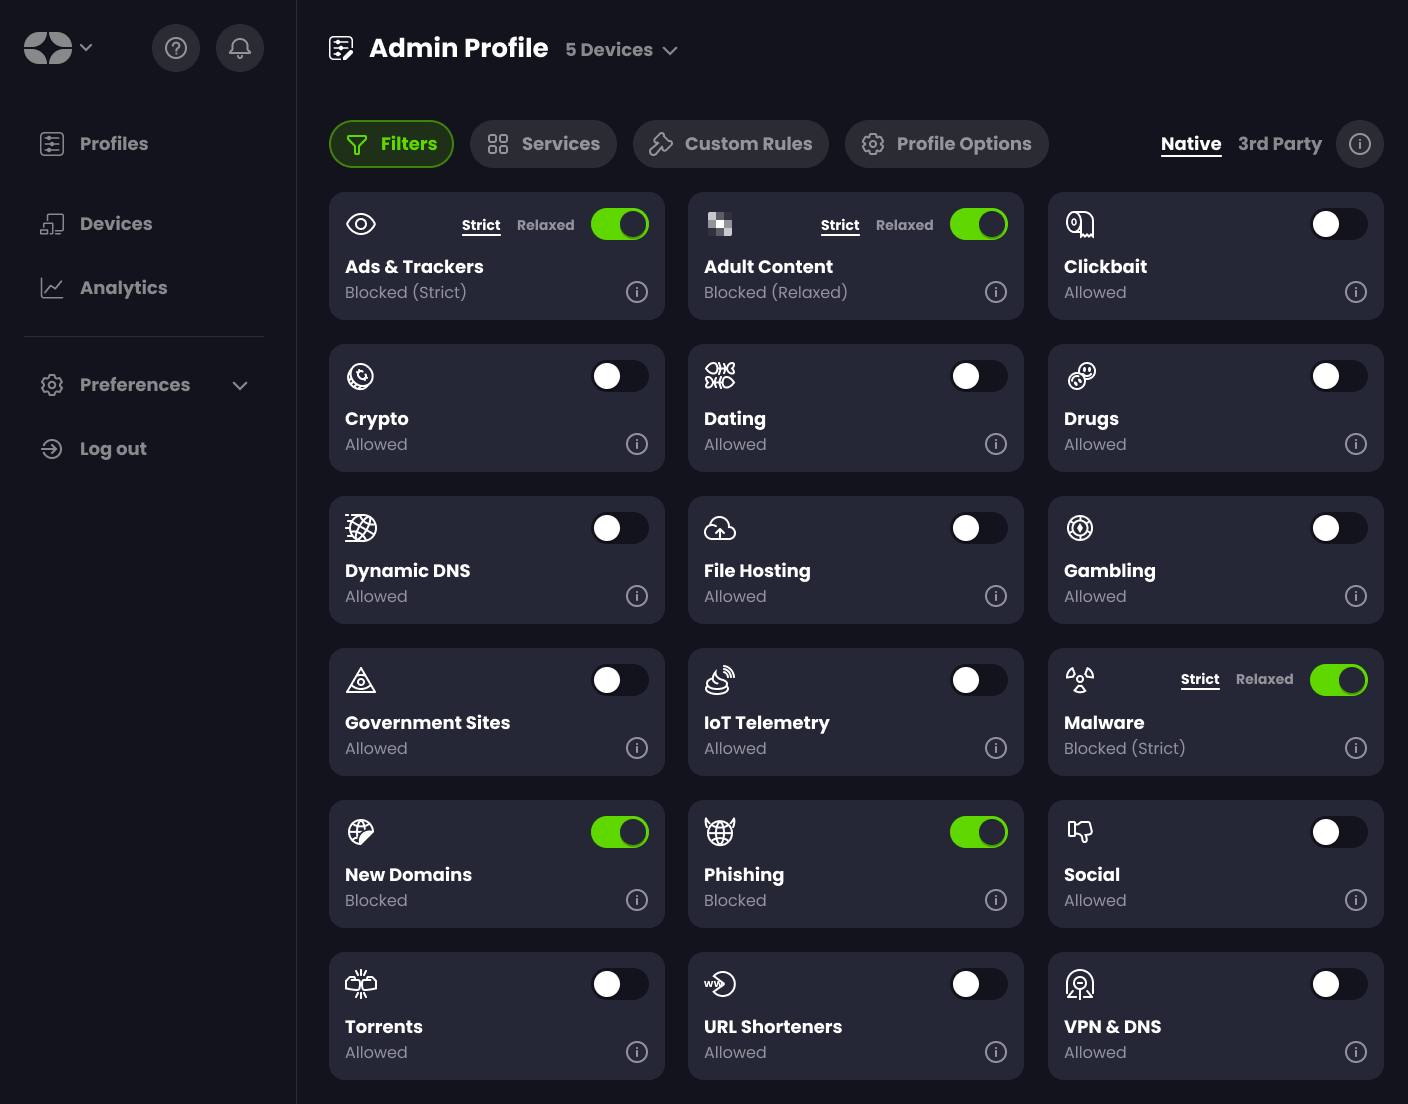Disable the Malware filter toggle
This screenshot has width=1408, height=1104.
pyautogui.click(x=1339, y=680)
